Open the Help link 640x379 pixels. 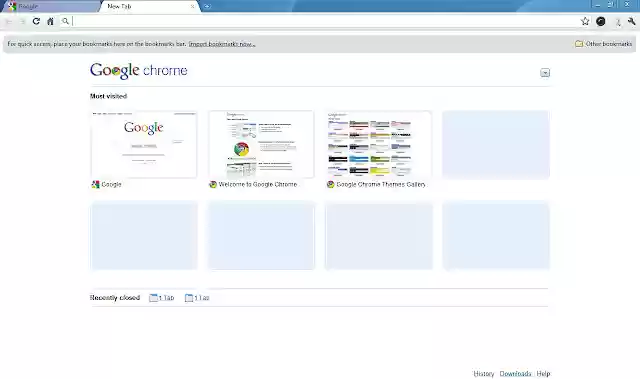[543, 374]
